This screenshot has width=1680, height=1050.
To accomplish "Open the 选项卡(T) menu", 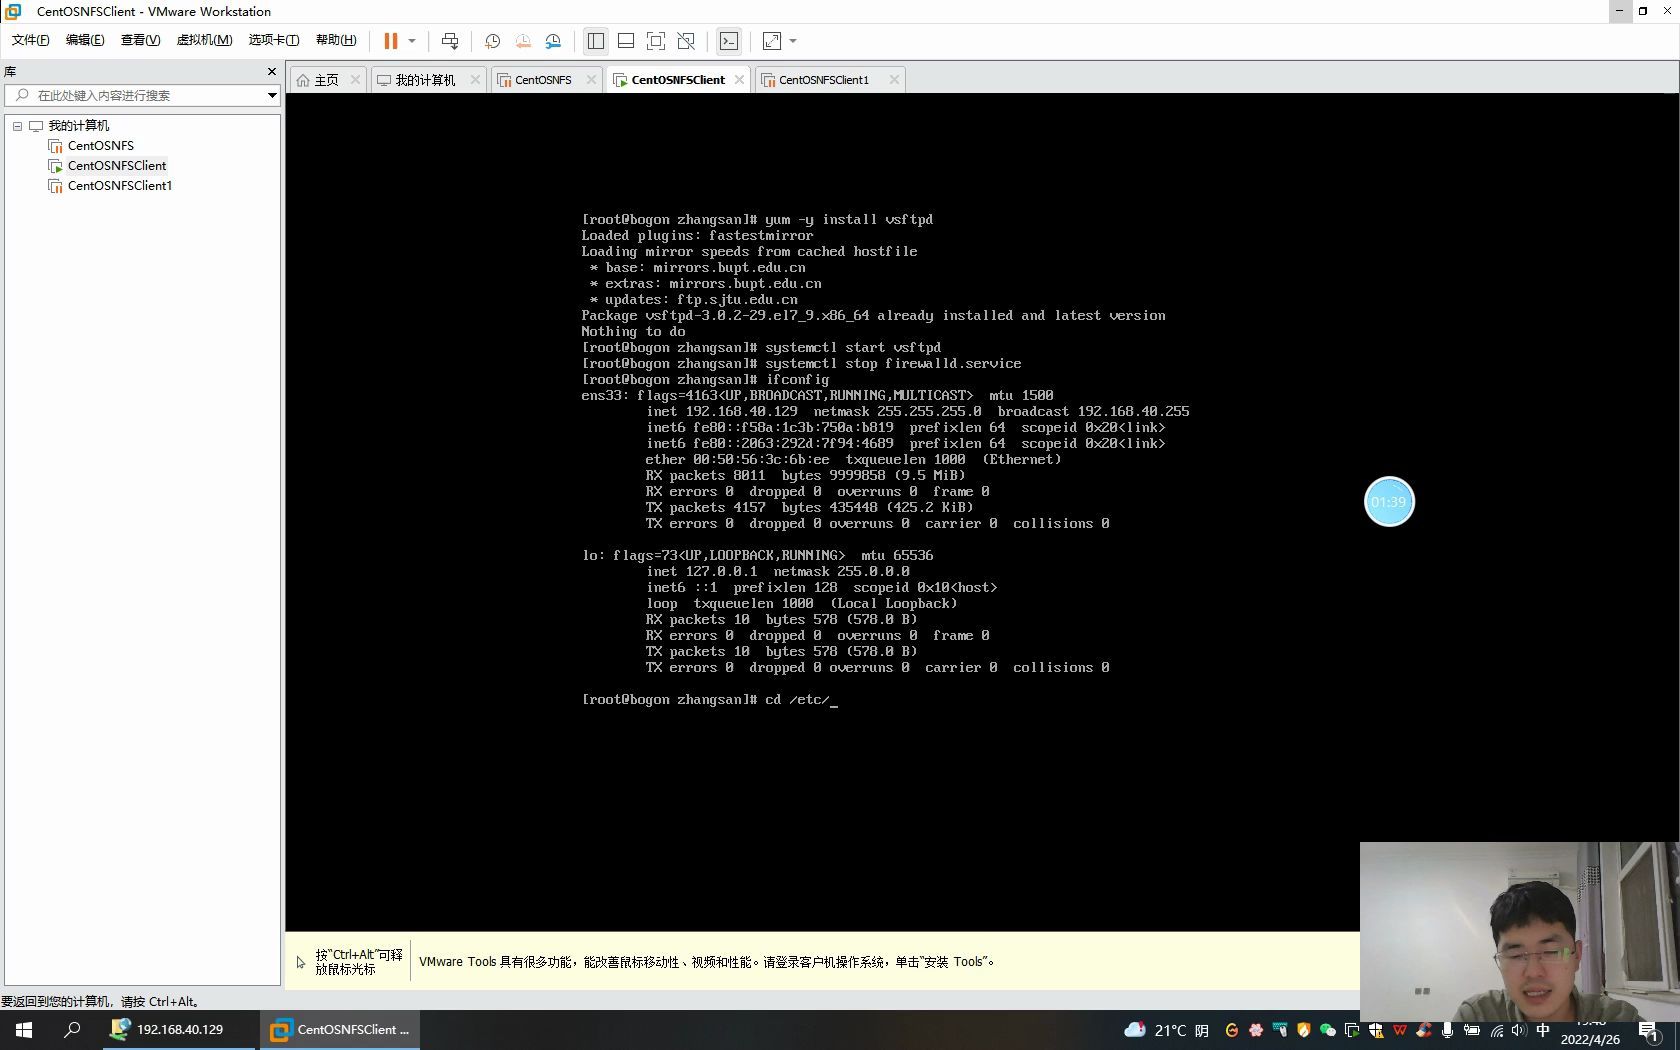I will point(274,40).
